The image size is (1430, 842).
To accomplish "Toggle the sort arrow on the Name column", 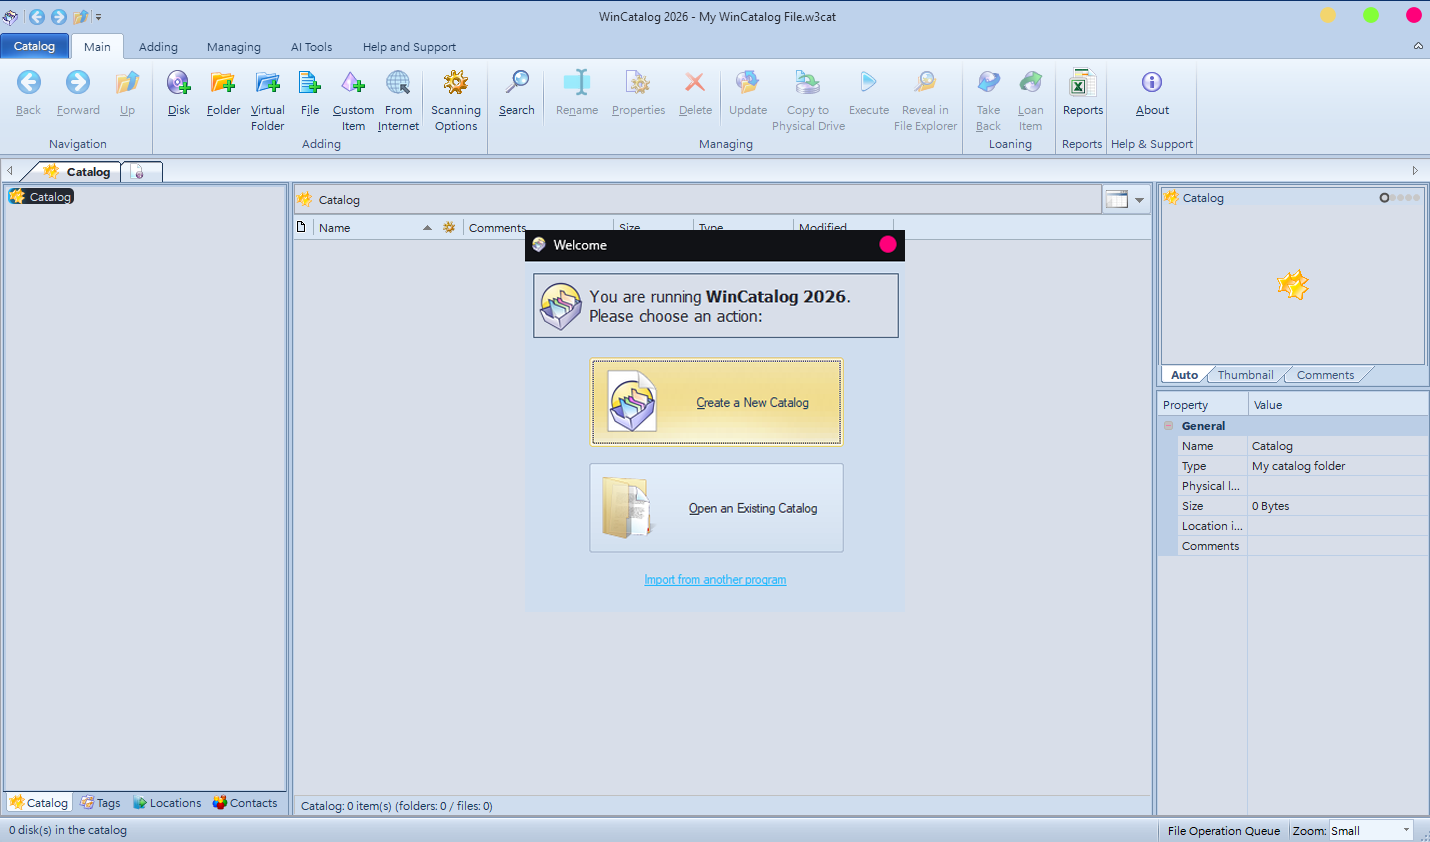I will point(427,228).
